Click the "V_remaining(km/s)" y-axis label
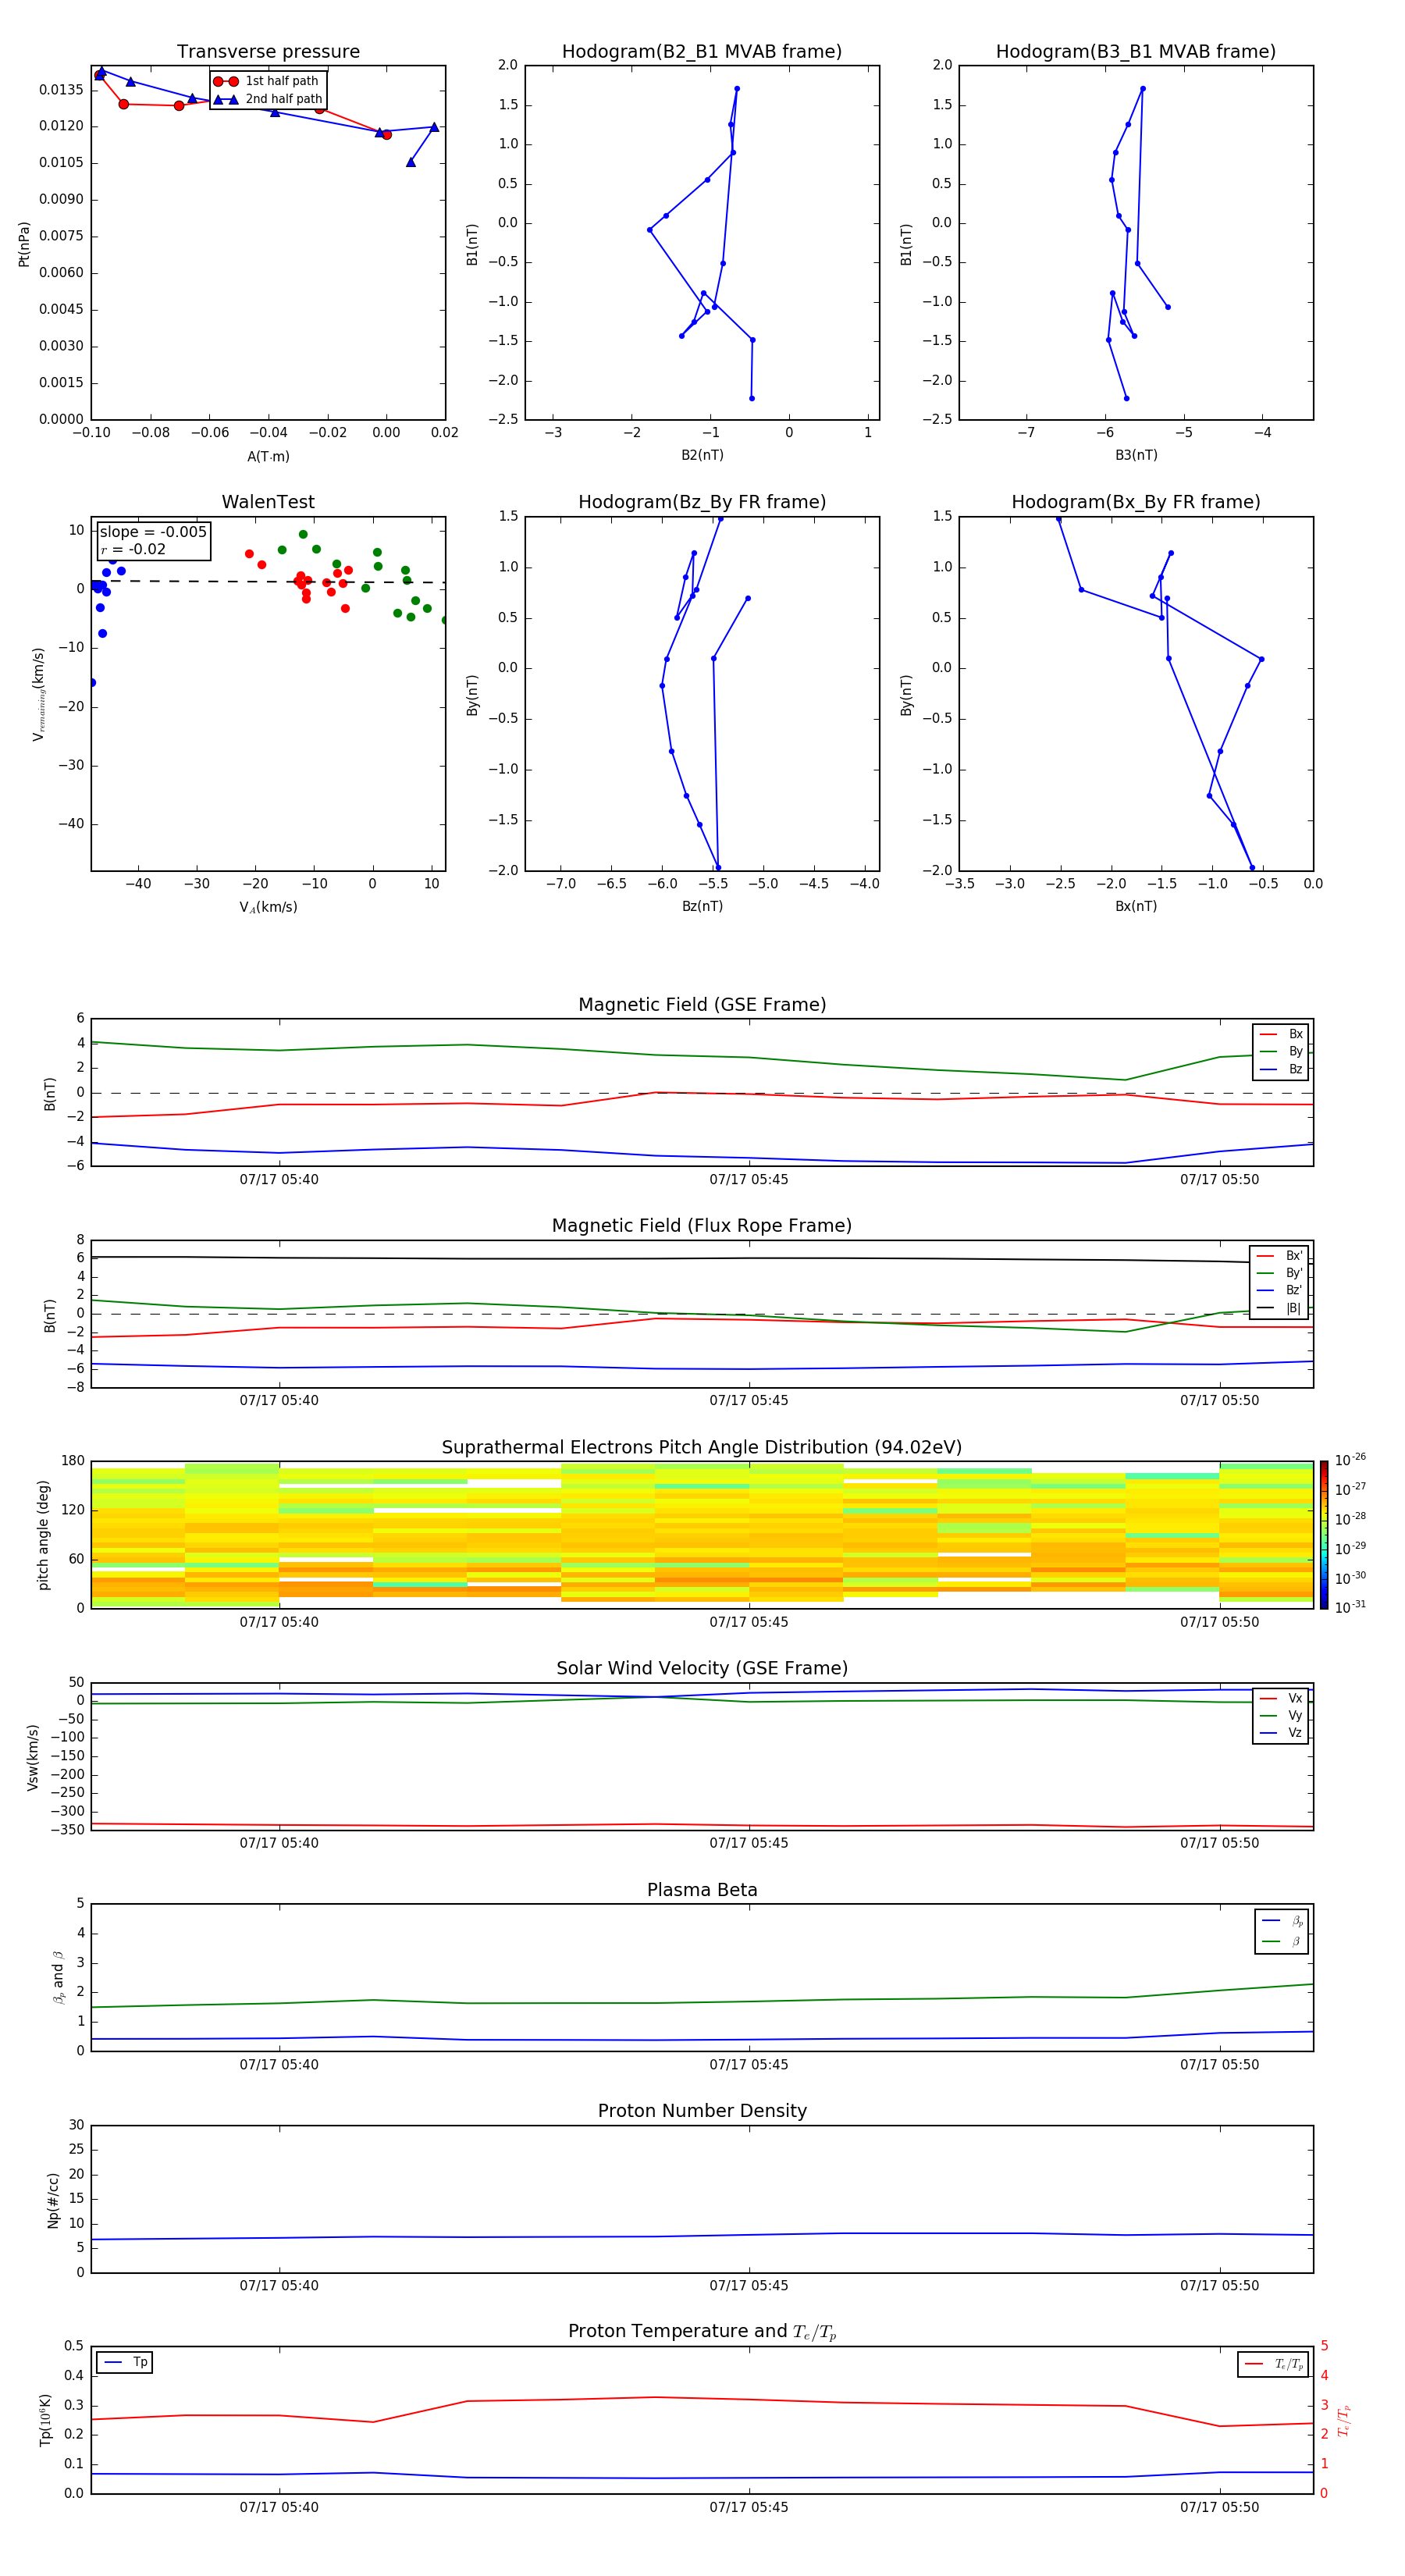Screen dimensions: 1405x2576 click(39, 694)
